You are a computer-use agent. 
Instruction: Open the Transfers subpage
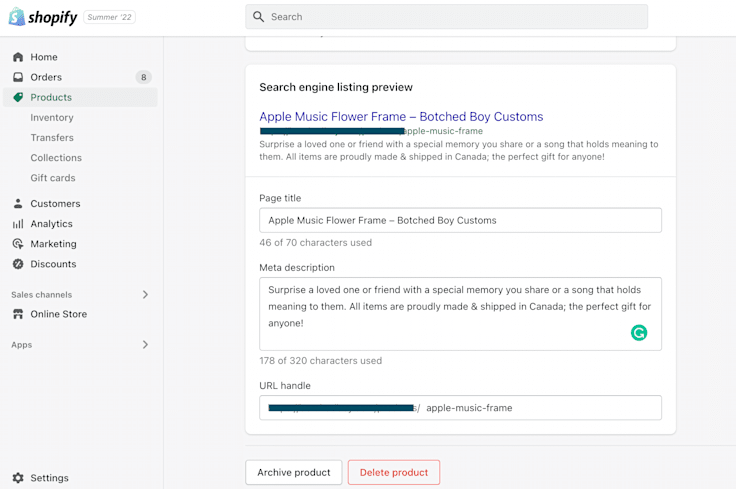(52, 138)
